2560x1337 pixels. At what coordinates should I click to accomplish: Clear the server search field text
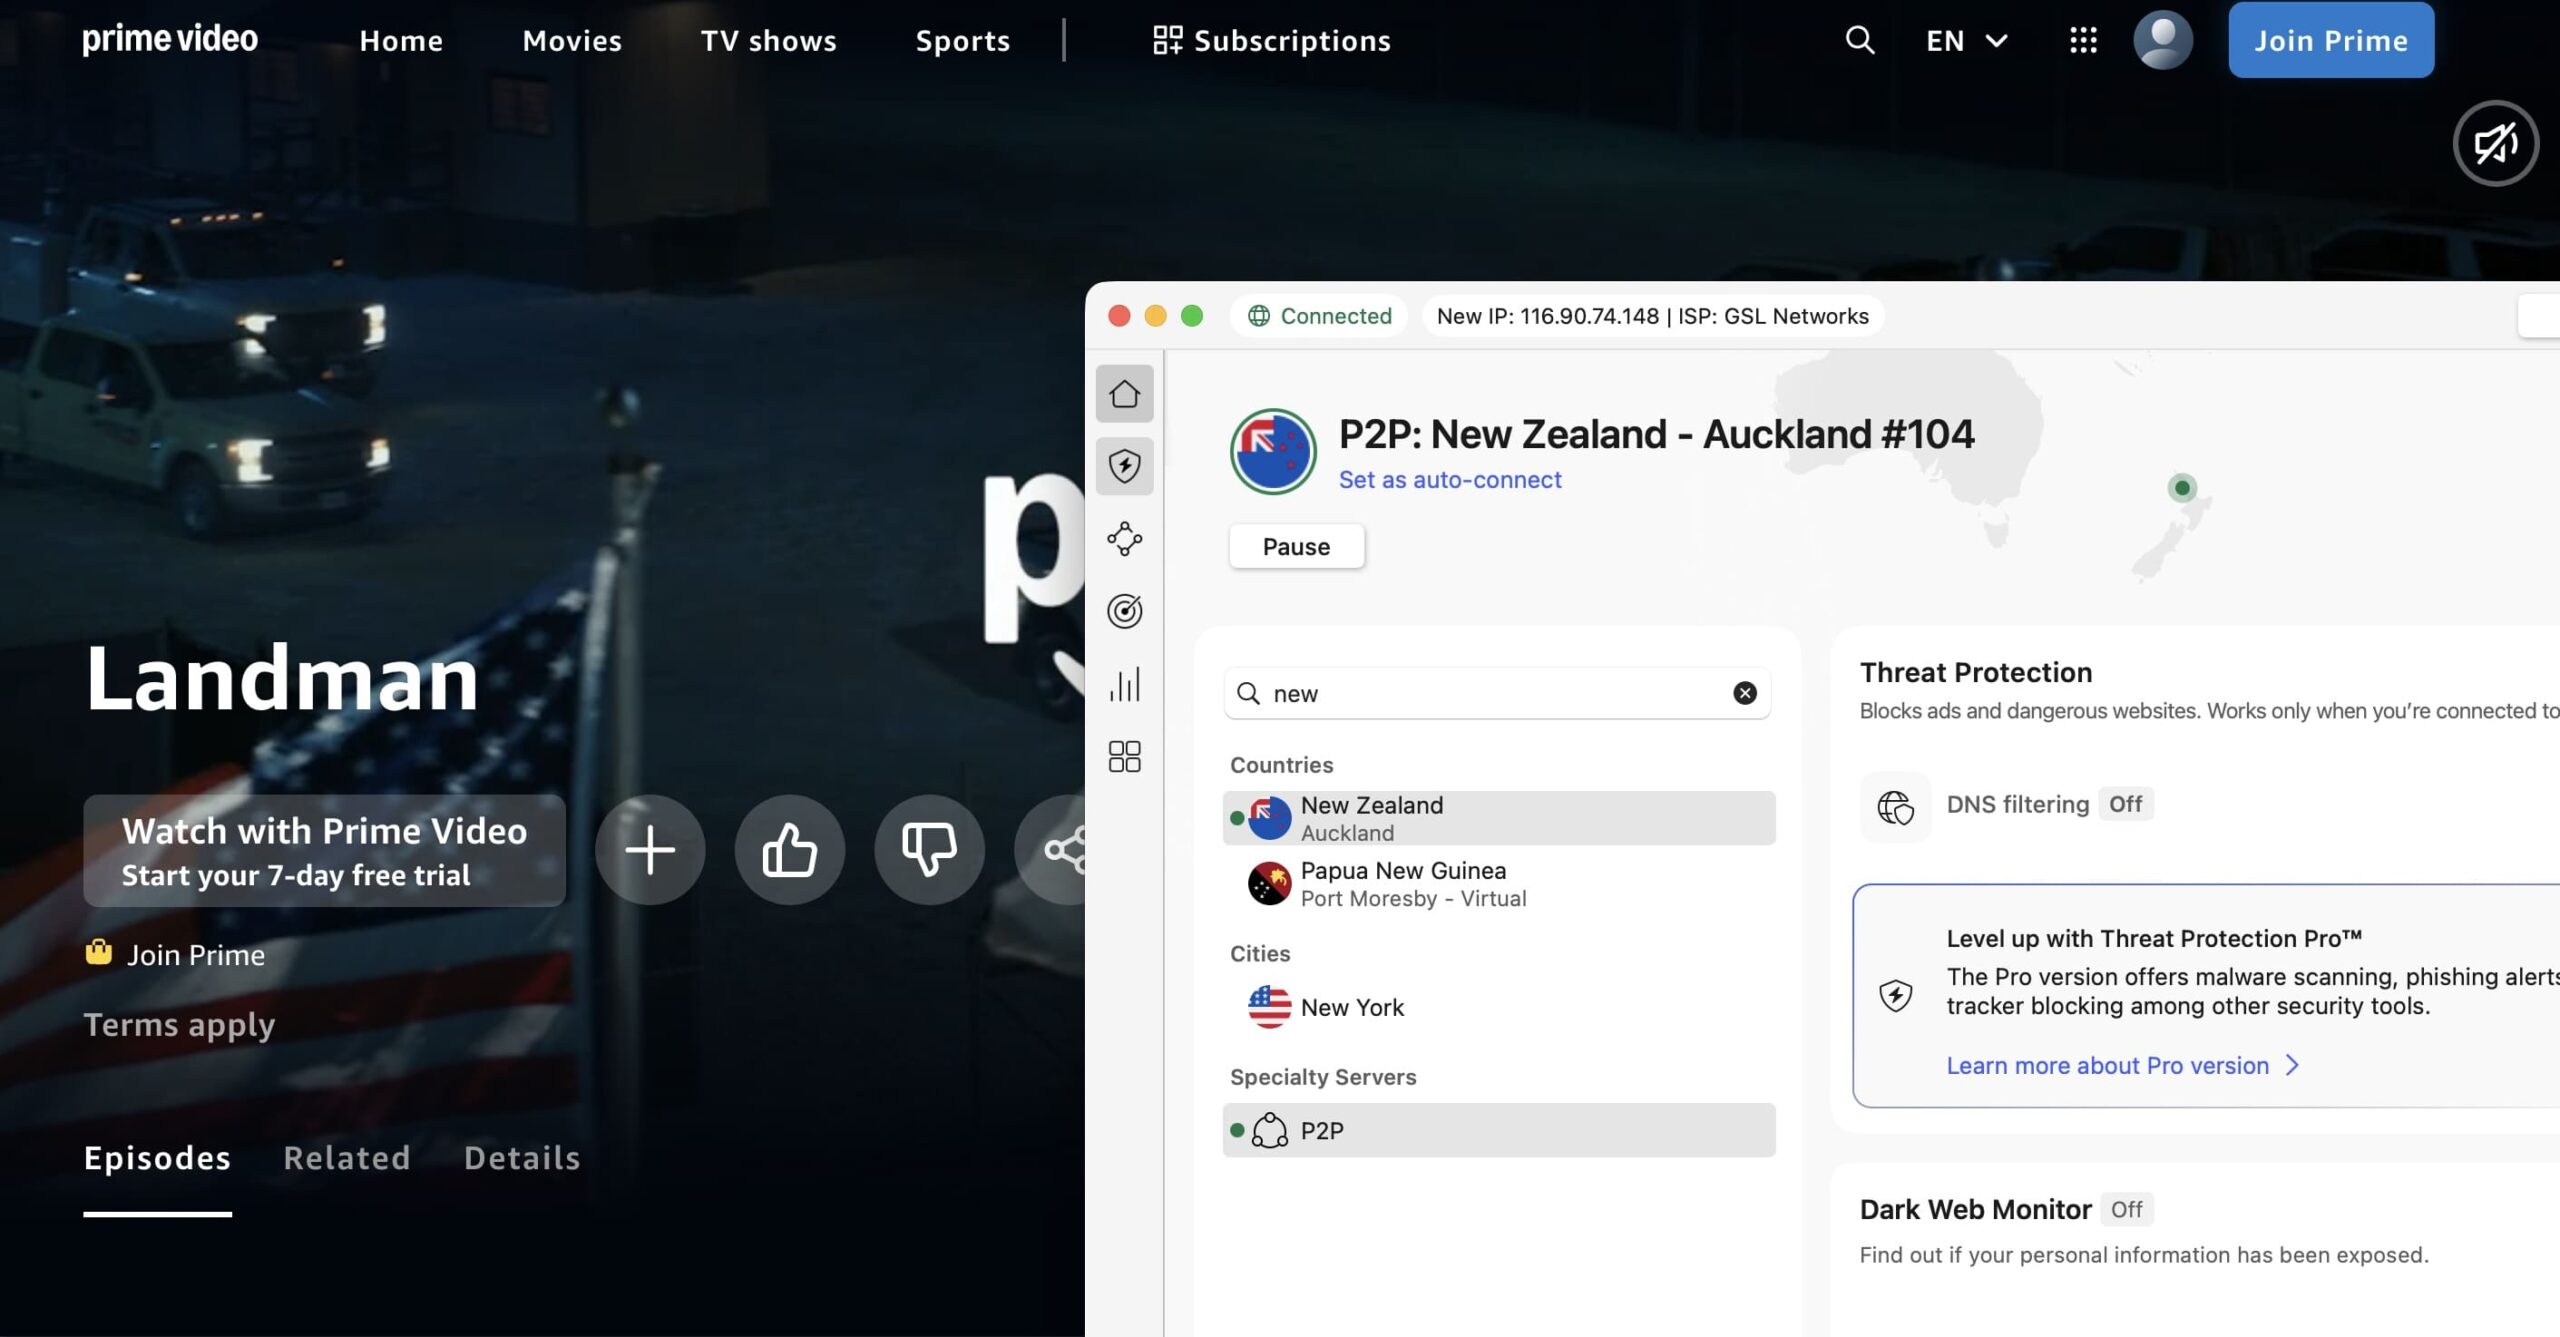coord(1744,693)
